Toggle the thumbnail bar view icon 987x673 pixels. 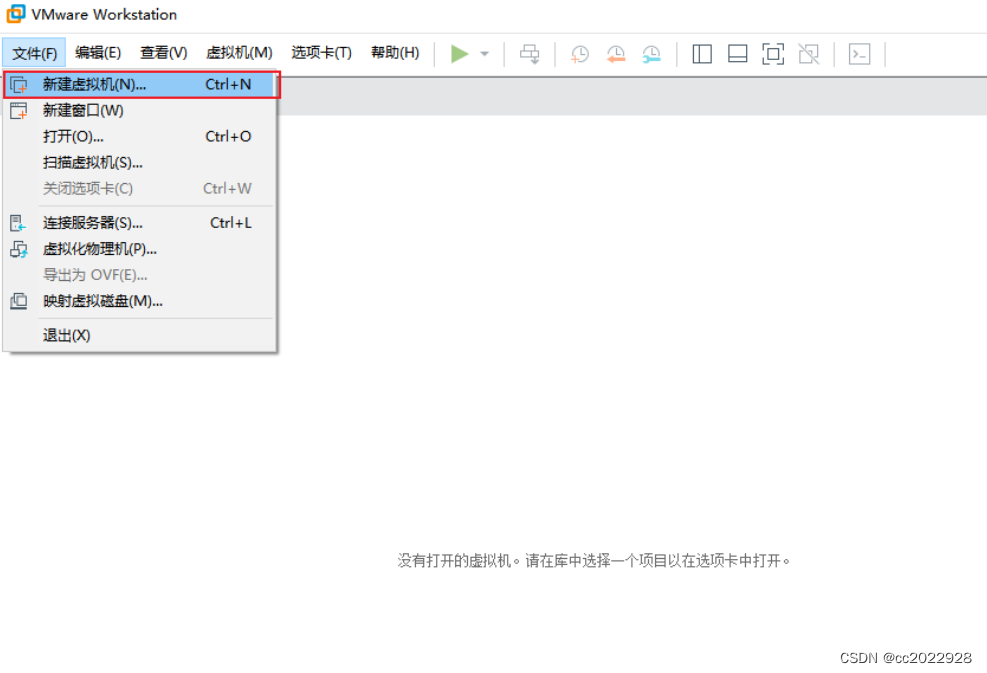pyautogui.click(x=737, y=54)
